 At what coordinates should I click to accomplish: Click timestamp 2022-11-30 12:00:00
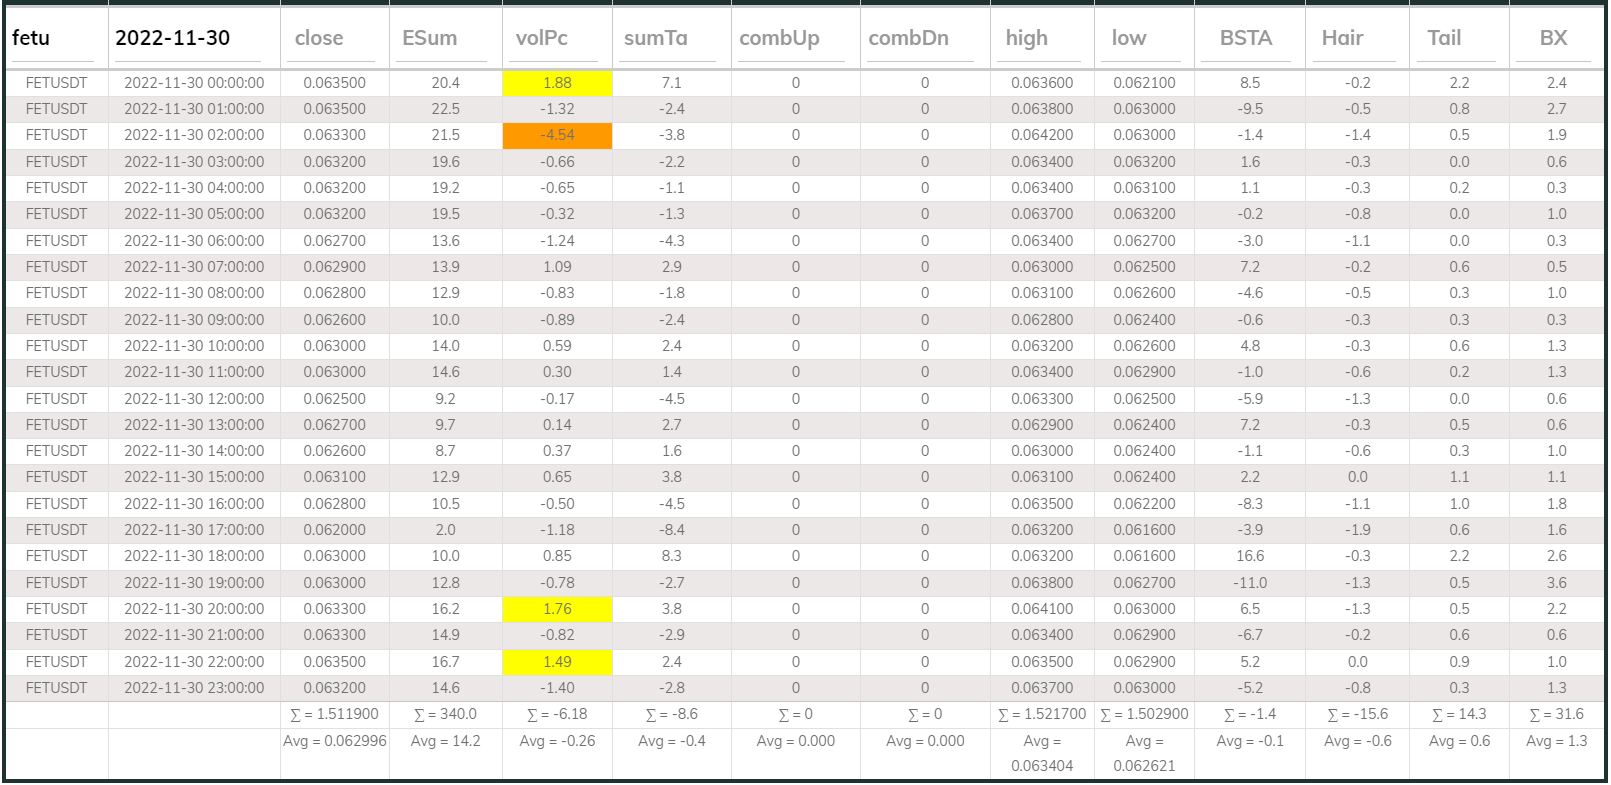coord(194,399)
